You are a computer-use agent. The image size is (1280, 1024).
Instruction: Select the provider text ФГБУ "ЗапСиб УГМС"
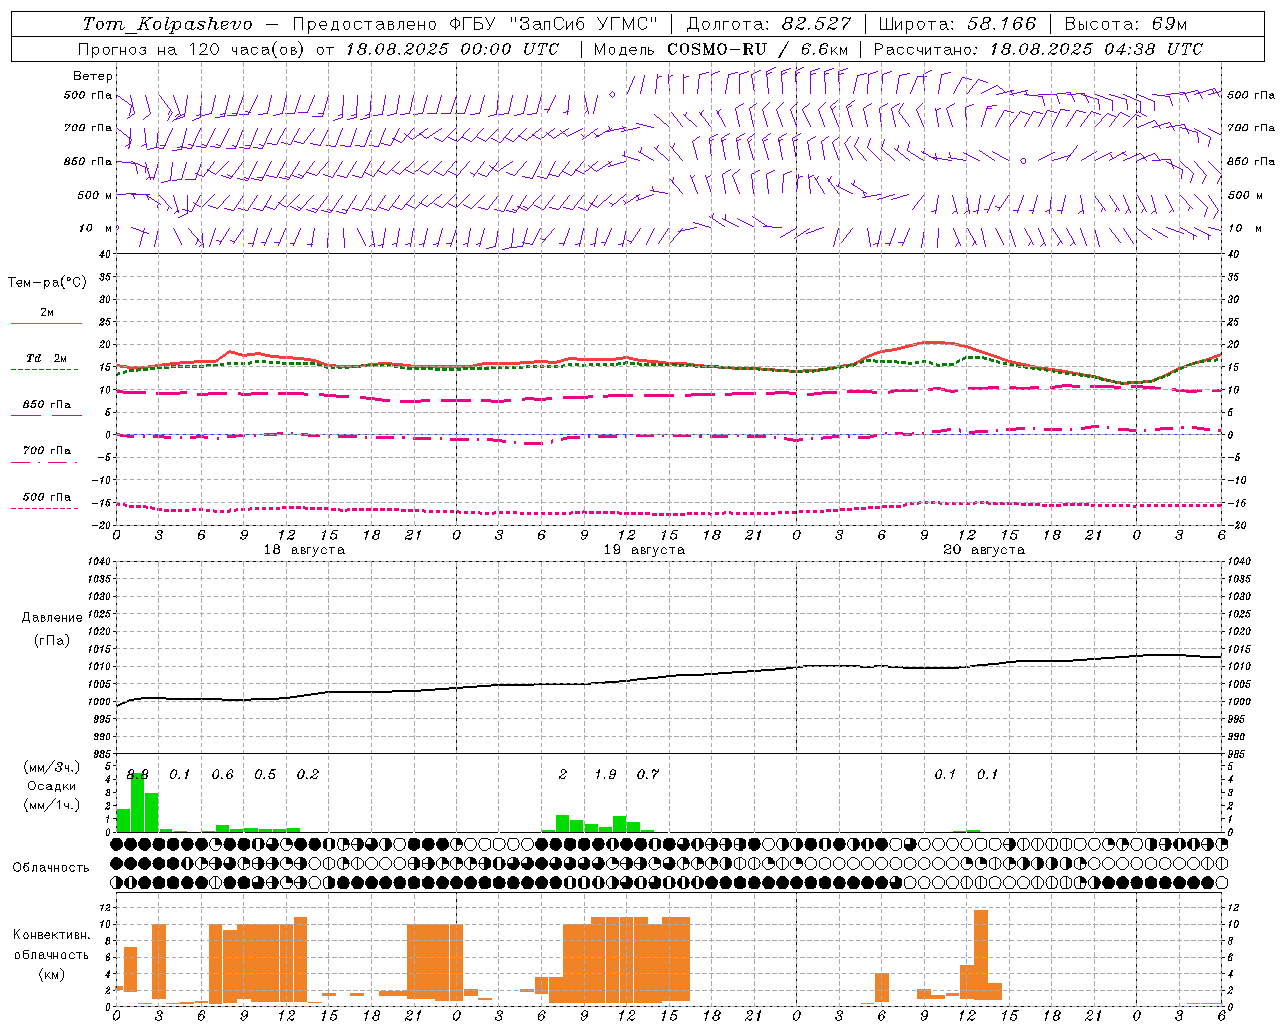click(552, 24)
